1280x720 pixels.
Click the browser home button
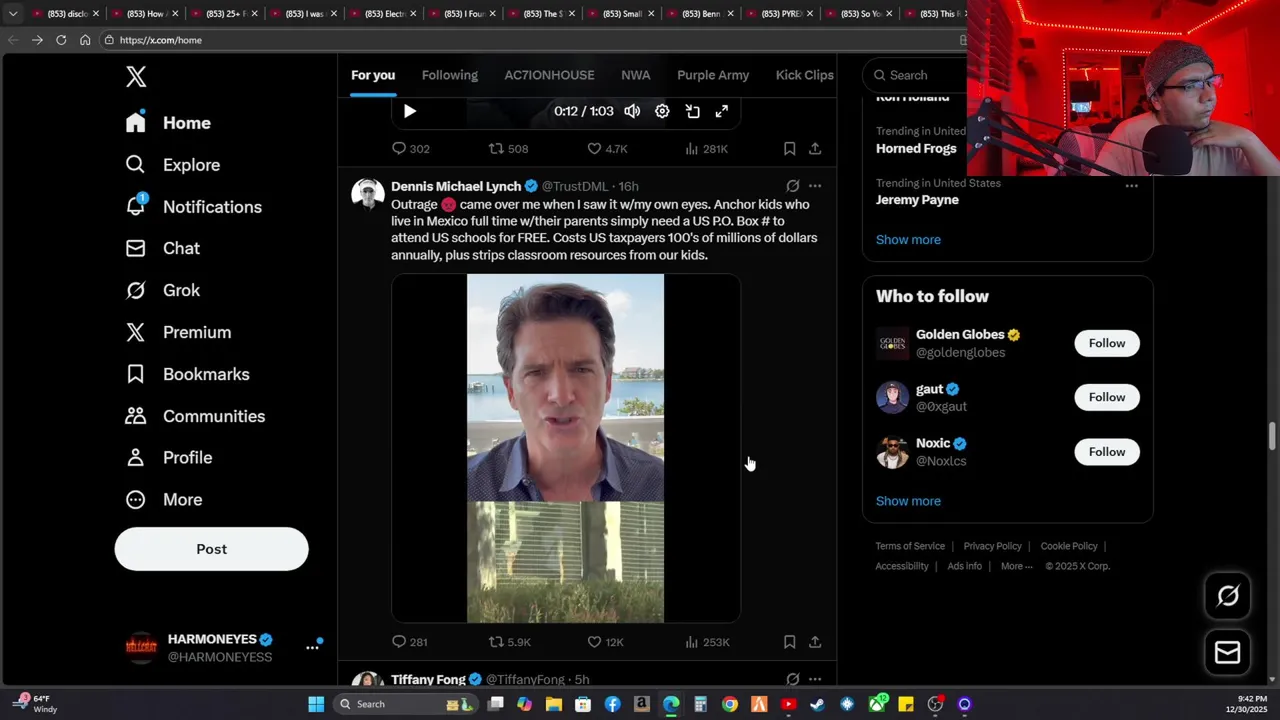click(x=85, y=40)
